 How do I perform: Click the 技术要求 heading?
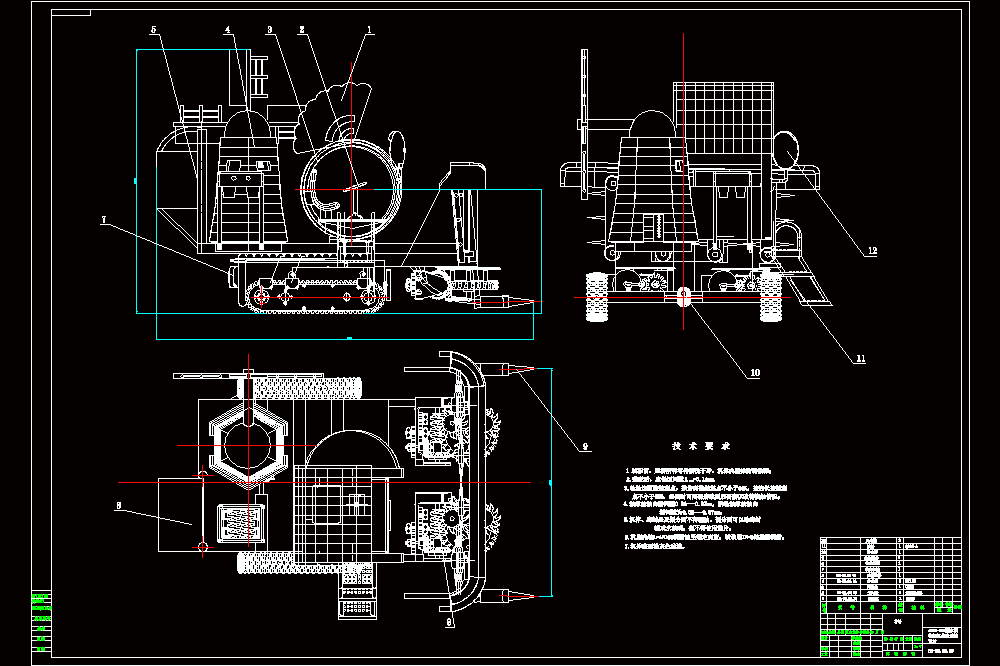coord(701,446)
